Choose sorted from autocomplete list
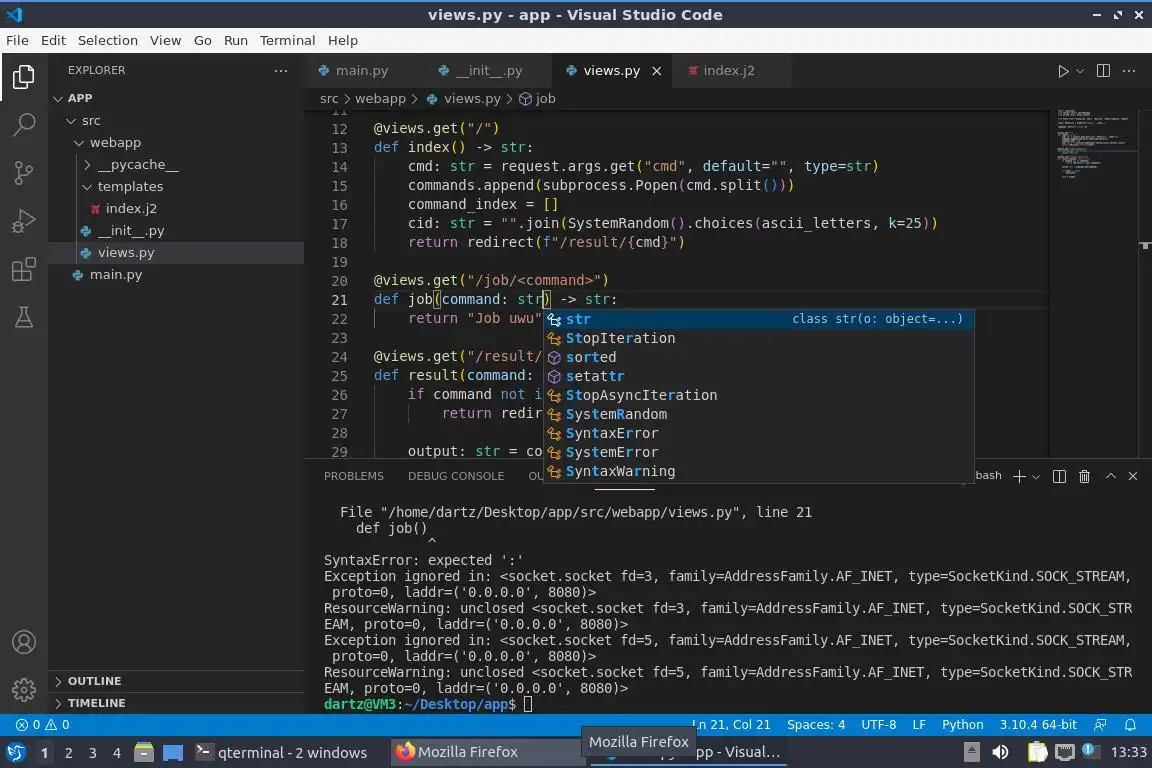This screenshot has width=1152, height=768. [759, 357]
